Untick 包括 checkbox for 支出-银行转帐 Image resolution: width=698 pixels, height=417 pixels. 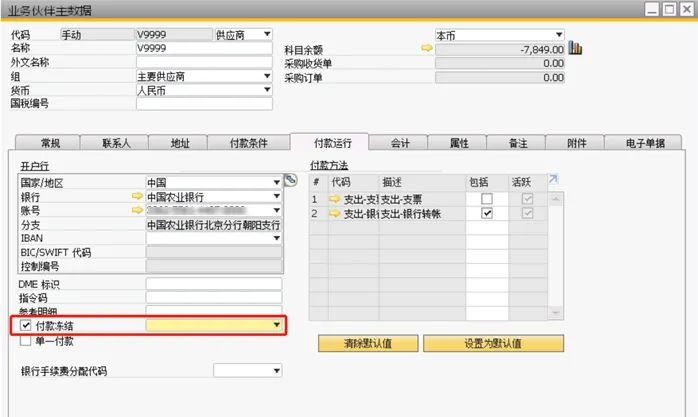[487, 213]
